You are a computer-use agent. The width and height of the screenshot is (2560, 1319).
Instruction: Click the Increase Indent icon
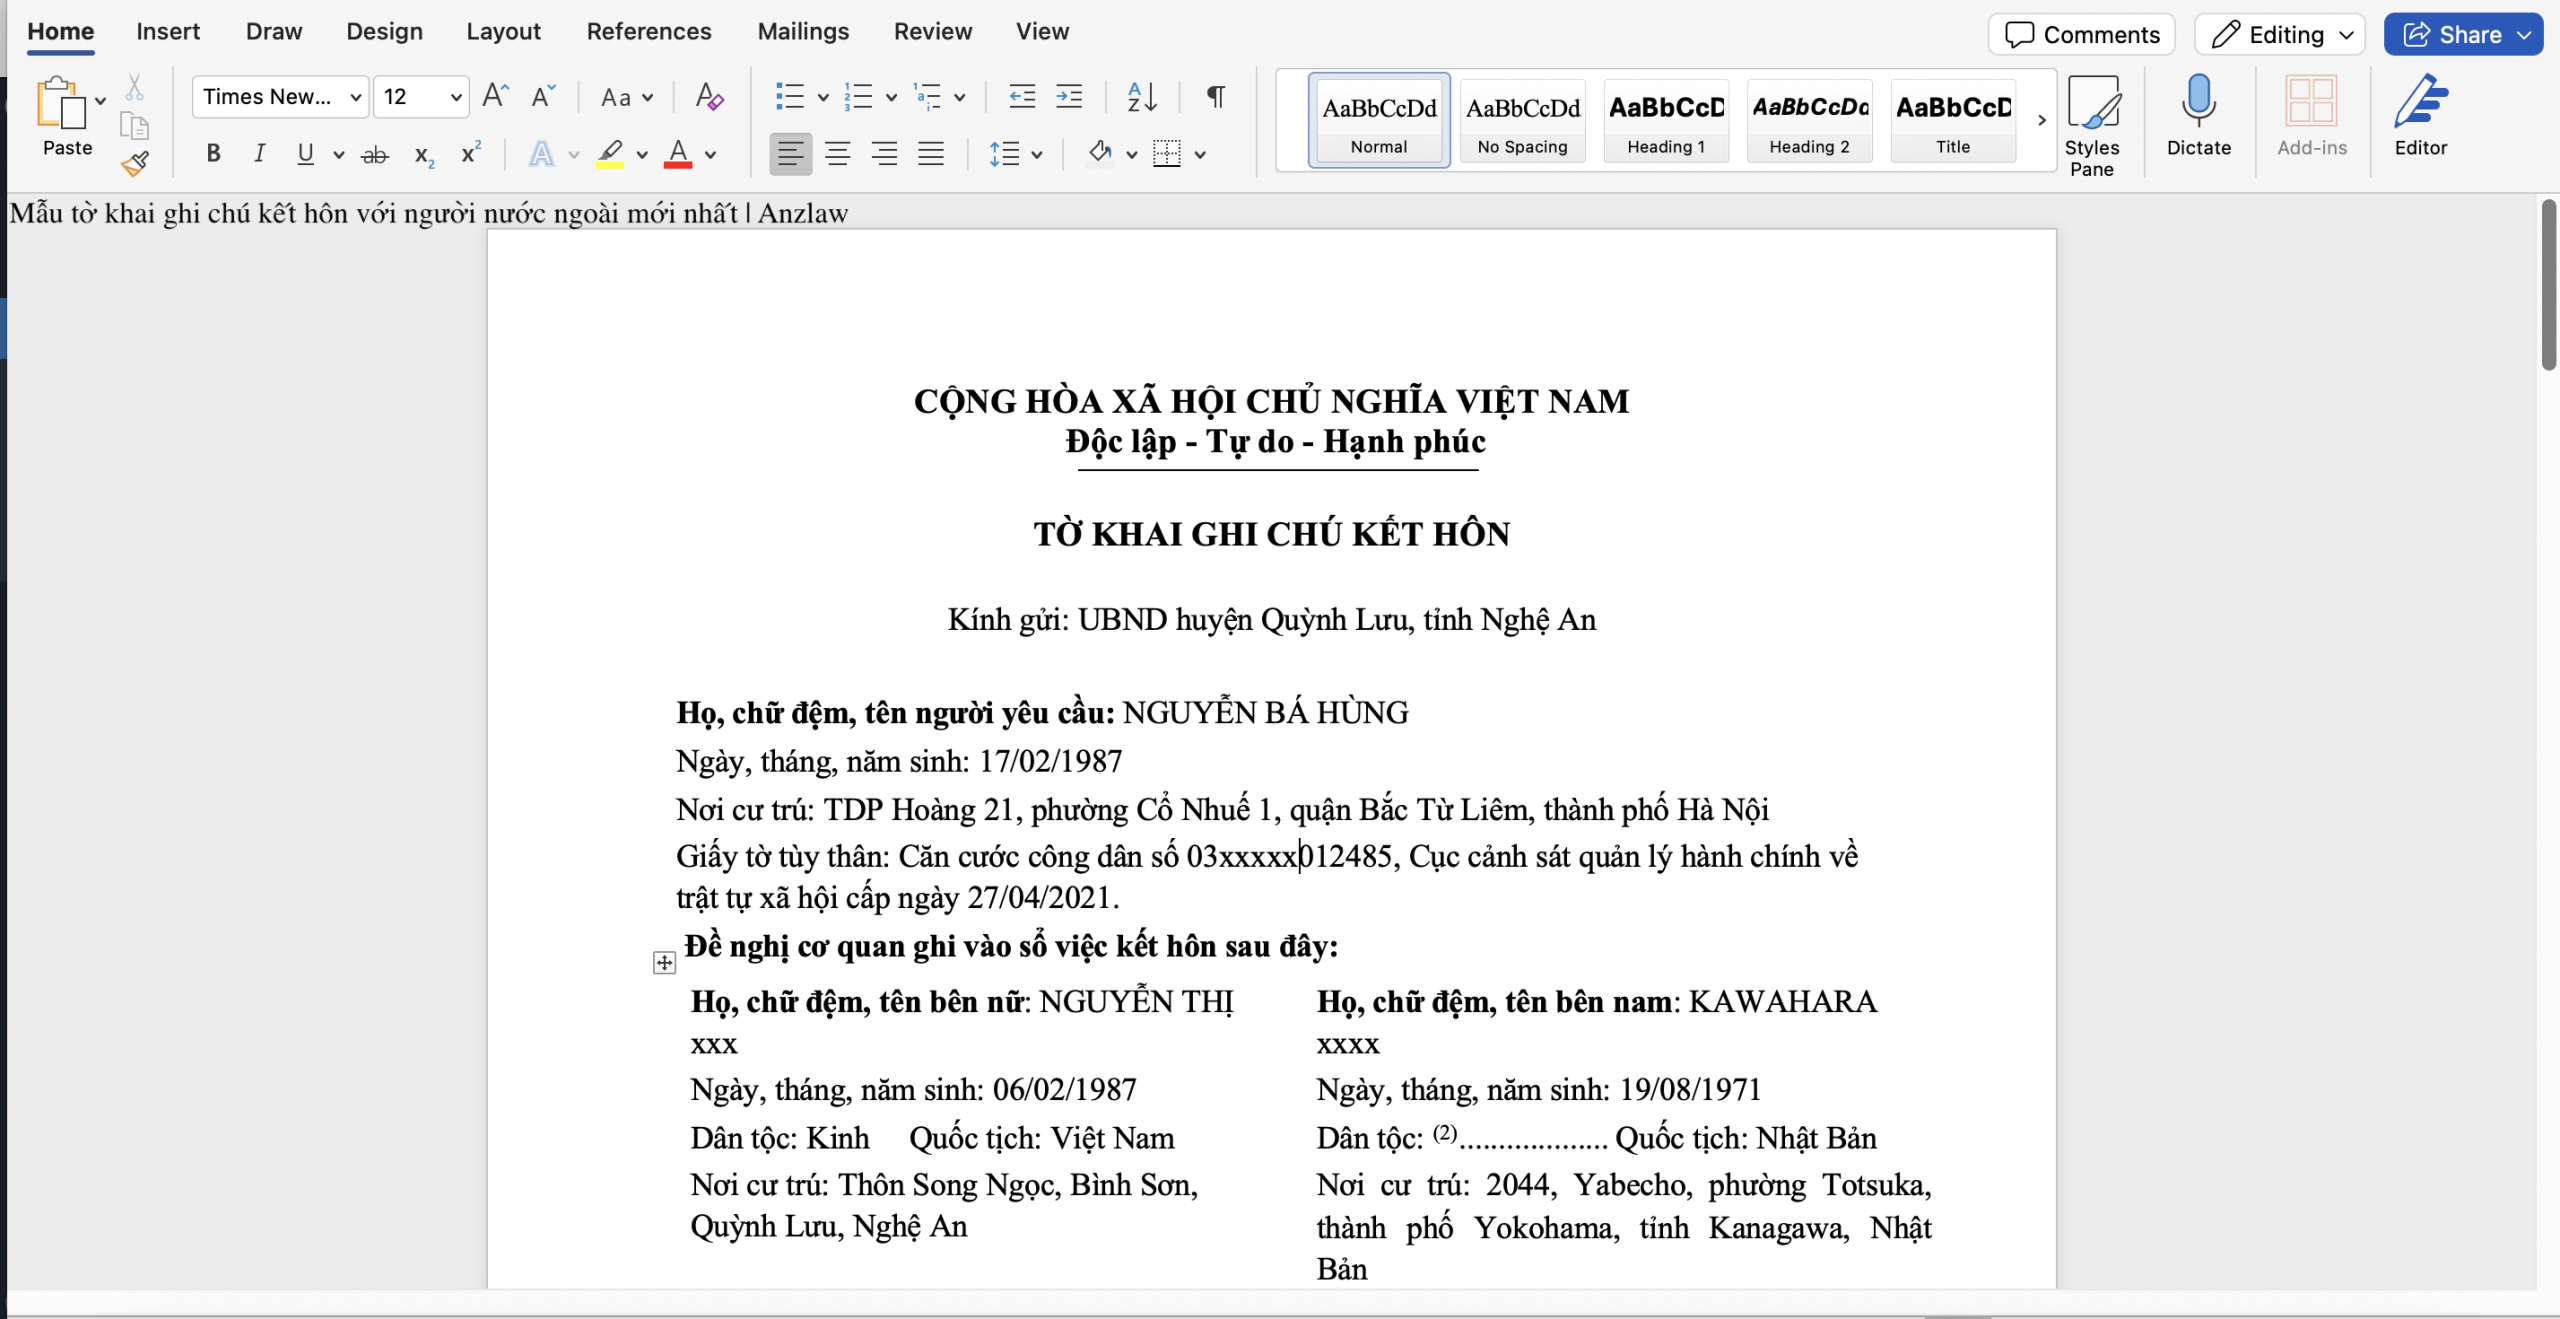(1069, 97)
